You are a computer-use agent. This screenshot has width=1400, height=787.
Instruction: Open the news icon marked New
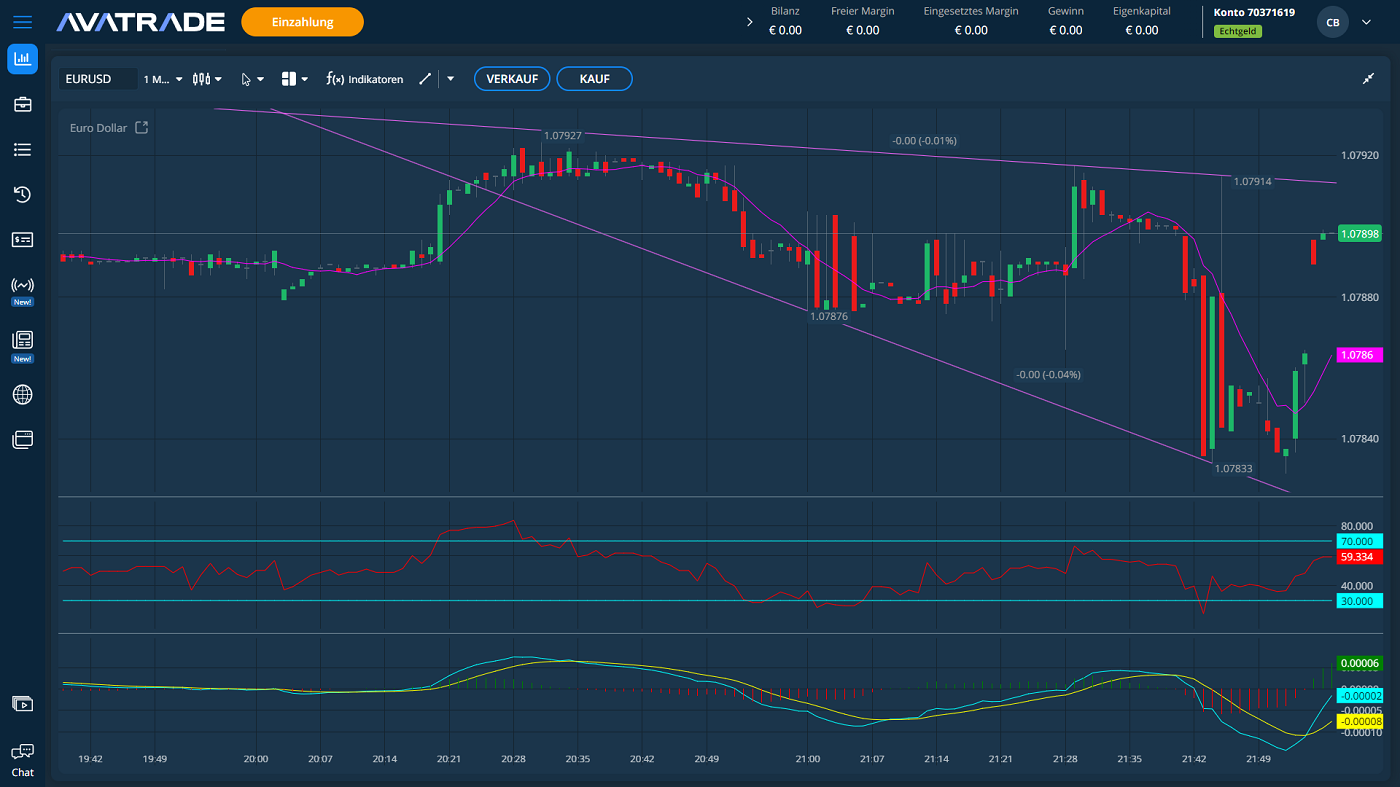pyautogui.click(x=22, y=341)
